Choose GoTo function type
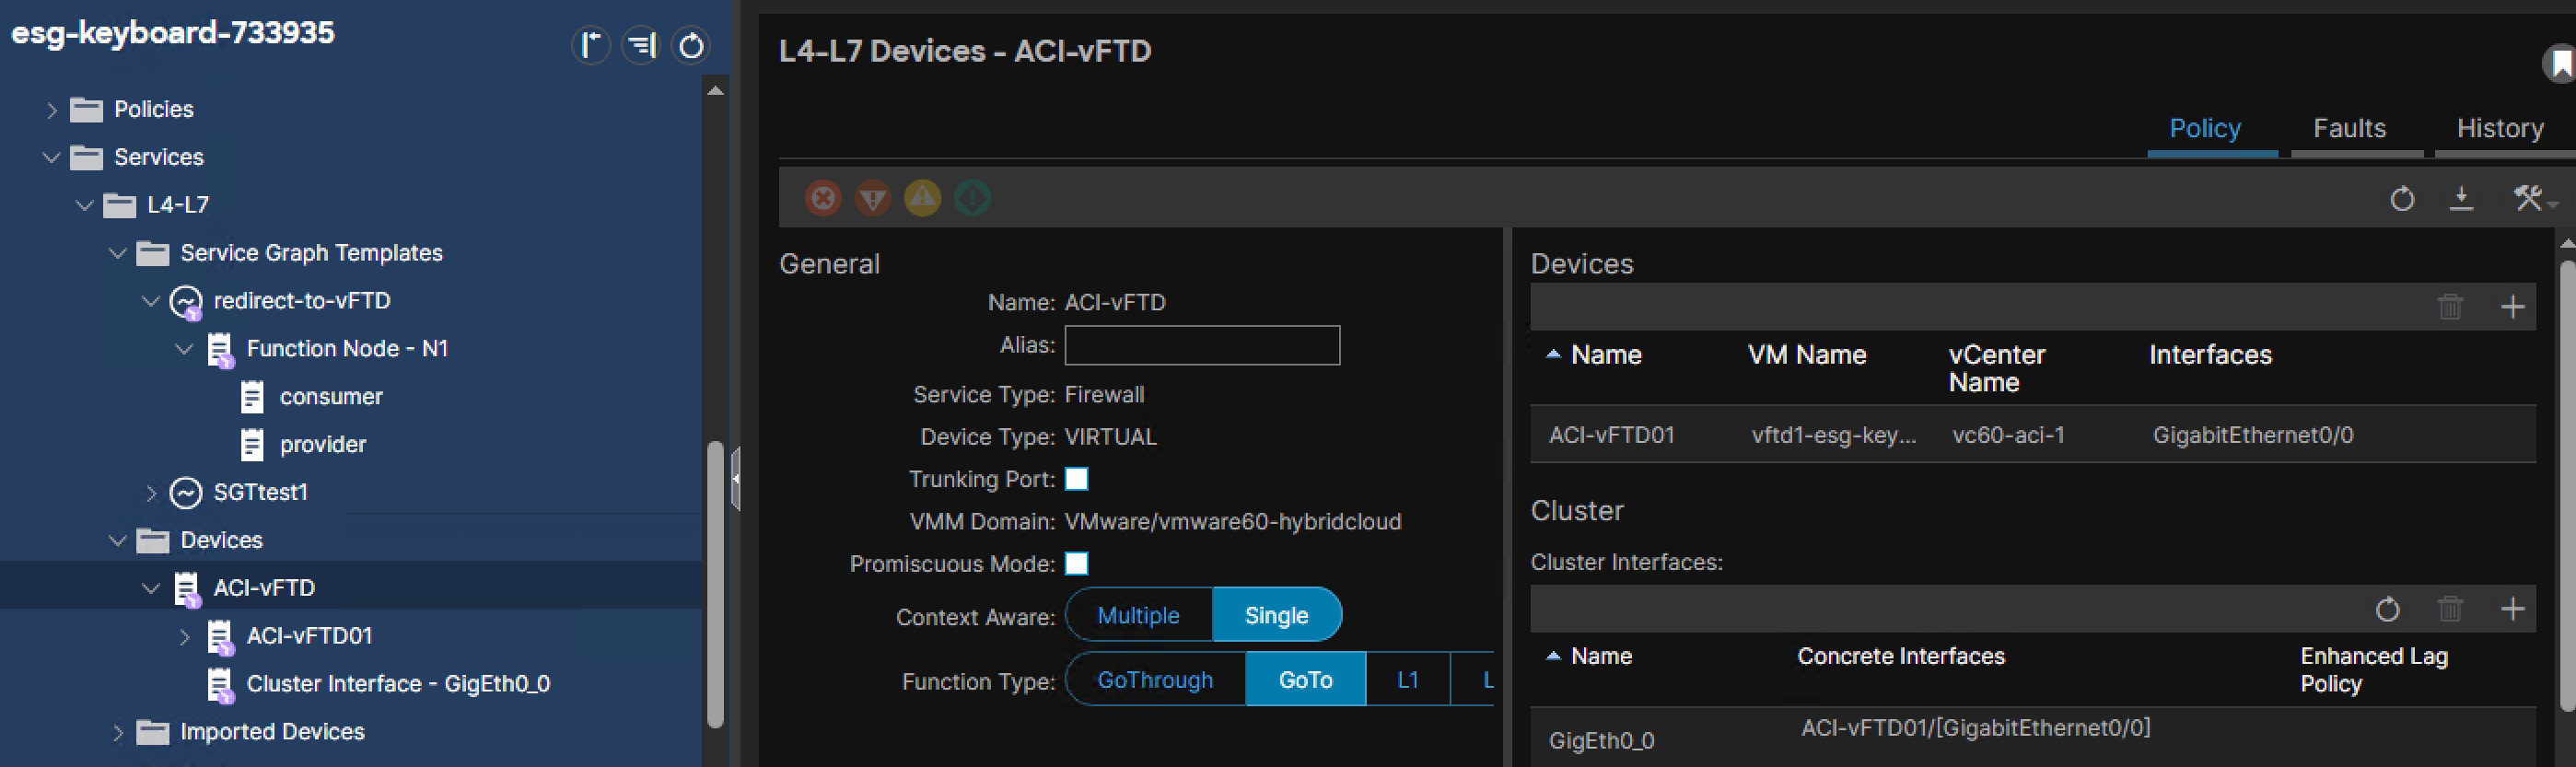 point(1305,680)
